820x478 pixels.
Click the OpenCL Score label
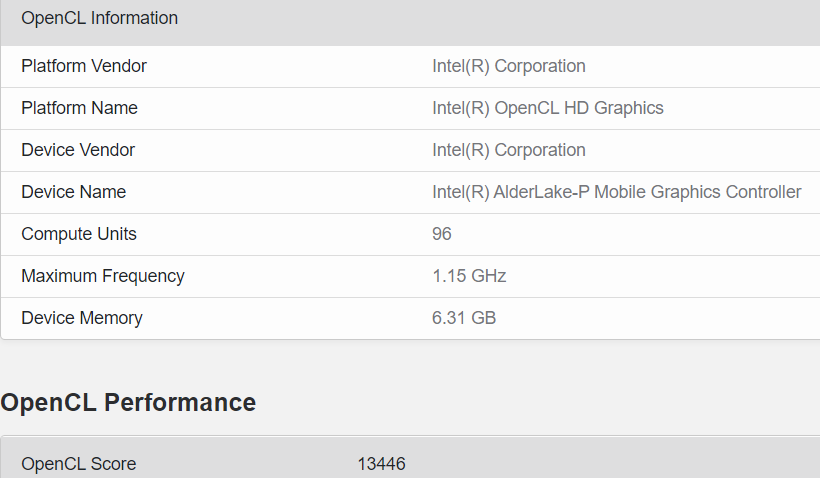(x=79, y=464)
